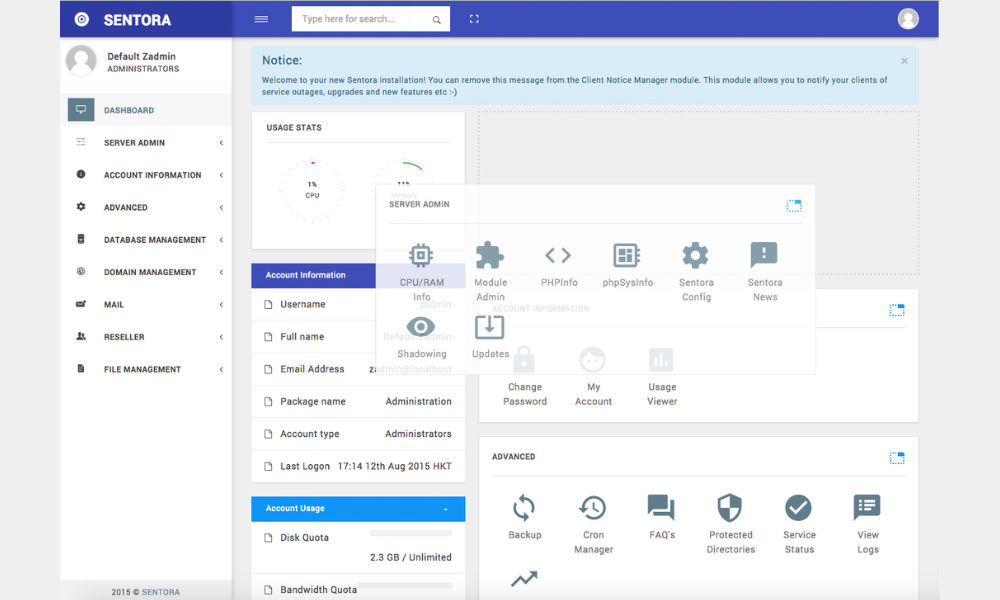The height and width of the screenshot is (600, 1000).
Task: Open FAQ's module
Action: coord(661,517)
